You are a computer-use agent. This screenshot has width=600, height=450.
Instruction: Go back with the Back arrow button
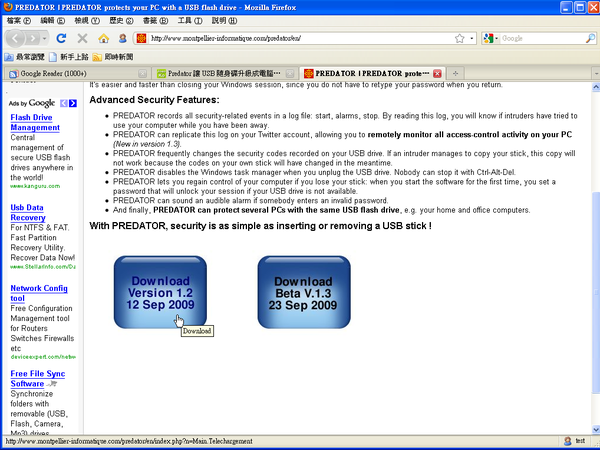[15, 38]
